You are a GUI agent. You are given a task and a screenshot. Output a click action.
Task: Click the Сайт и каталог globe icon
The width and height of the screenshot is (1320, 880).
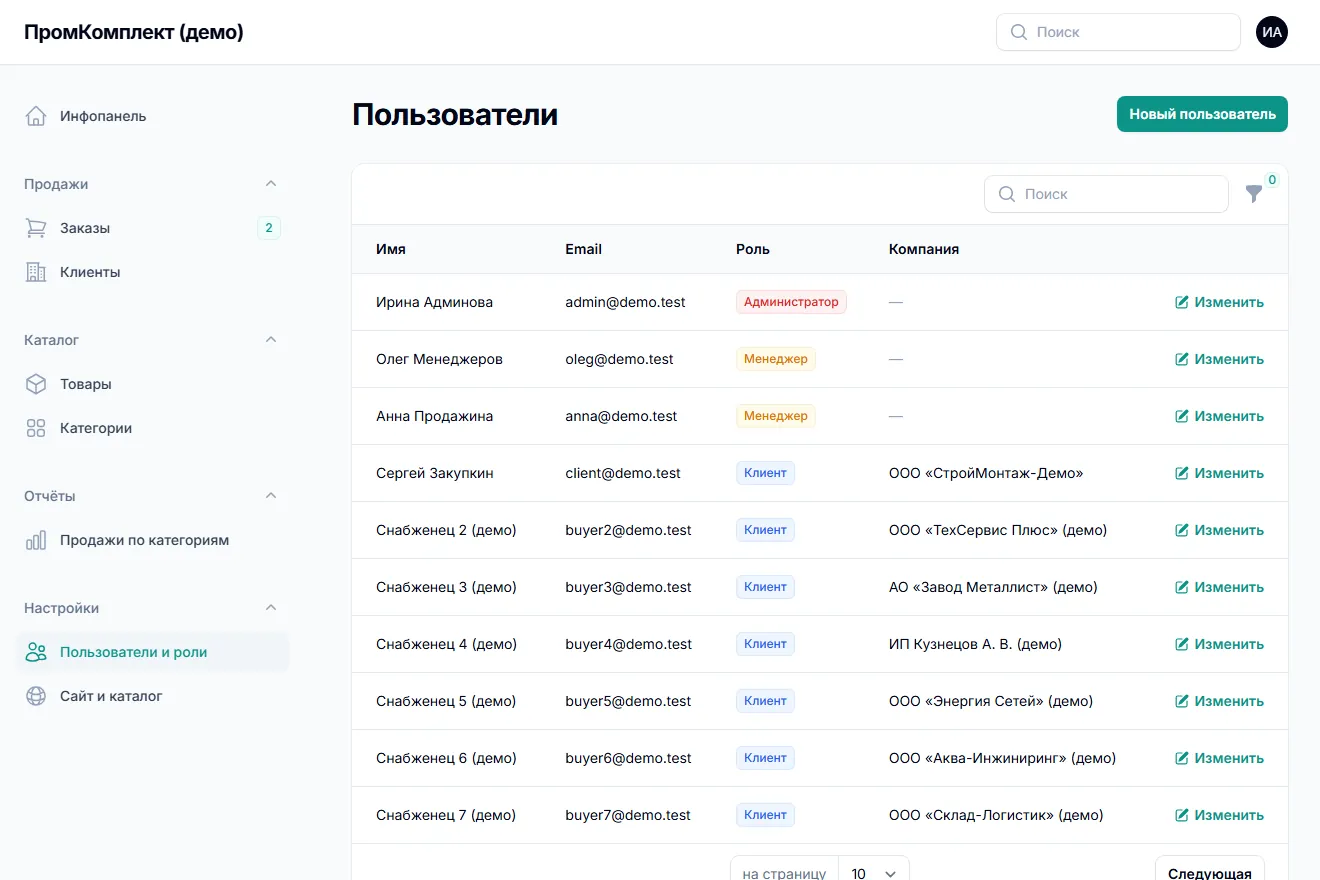click(36, 696)
